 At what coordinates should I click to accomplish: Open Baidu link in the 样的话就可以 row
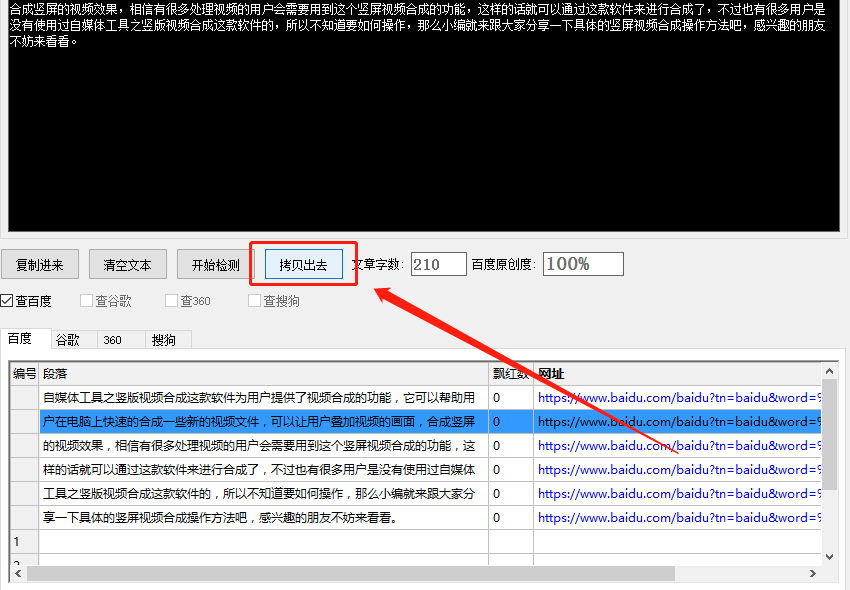(x=679, y=470)
